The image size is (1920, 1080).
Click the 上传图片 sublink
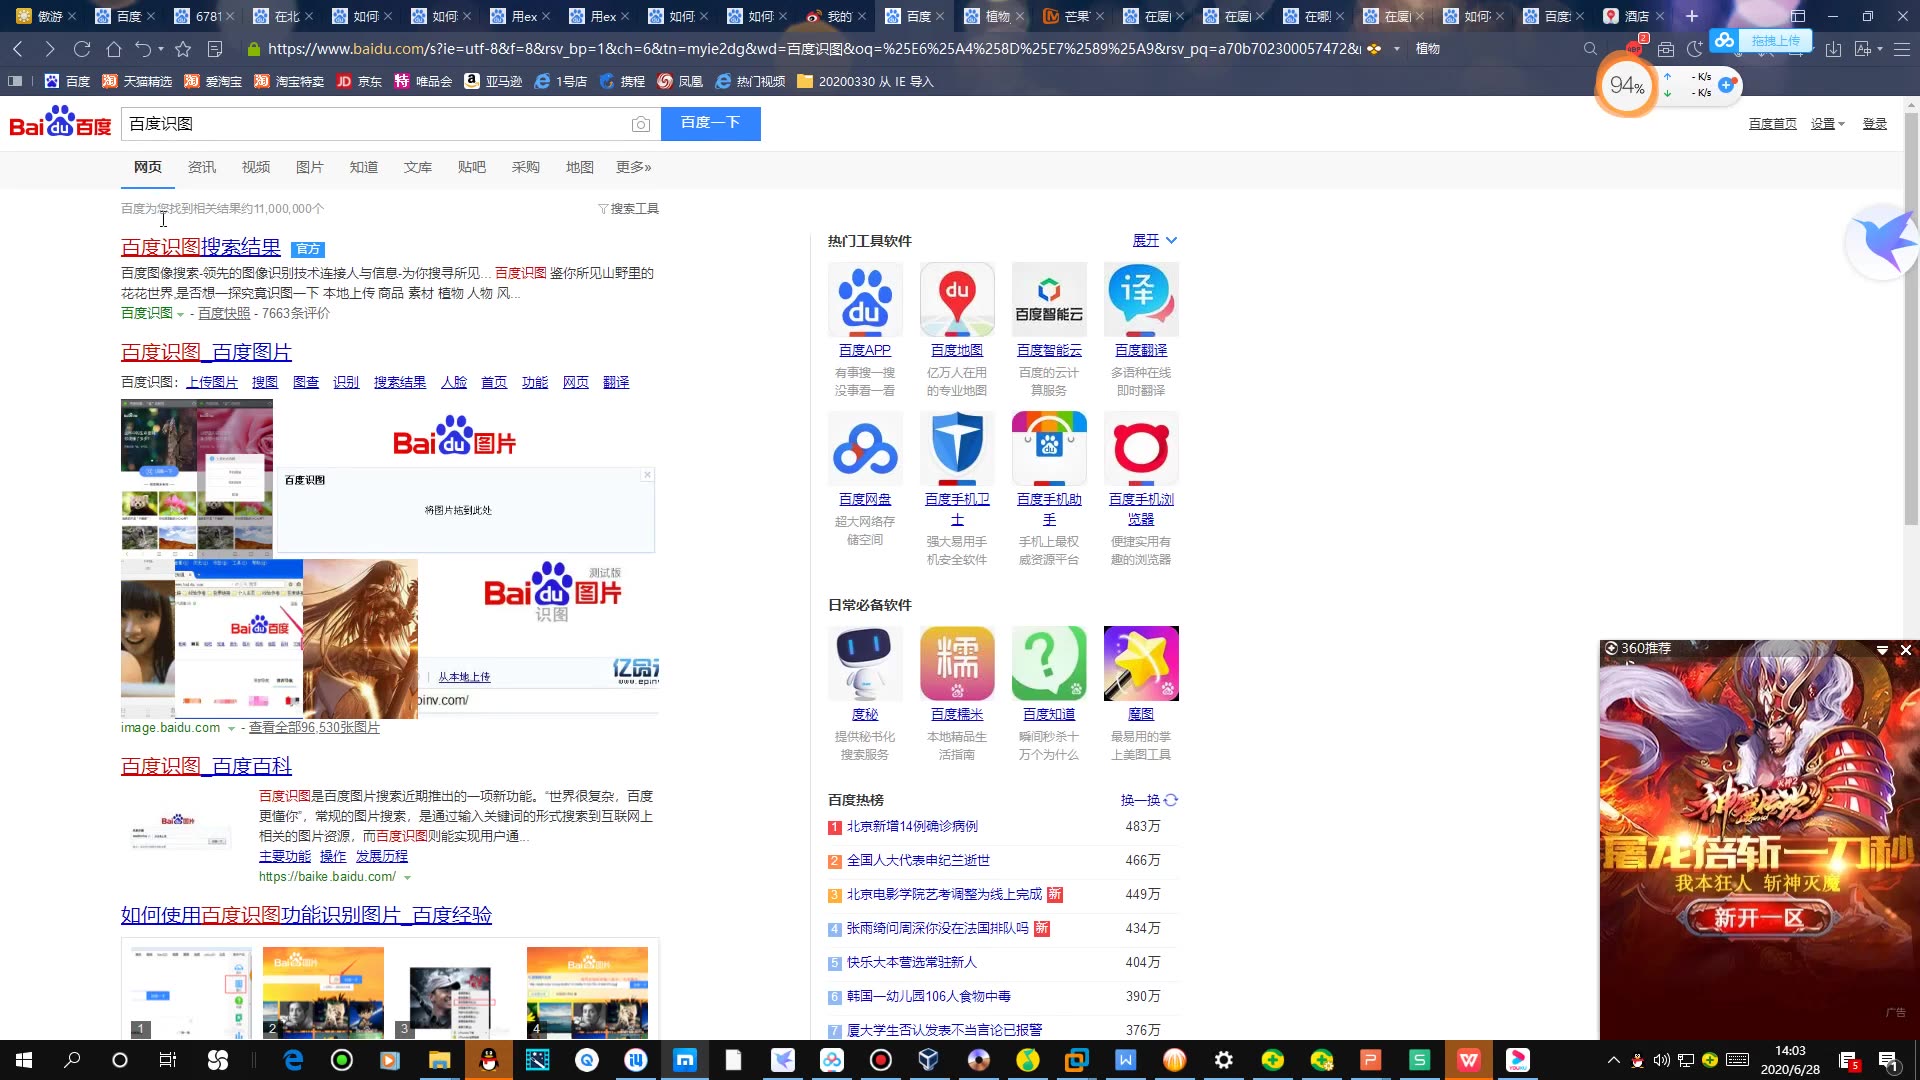point(212,382)
